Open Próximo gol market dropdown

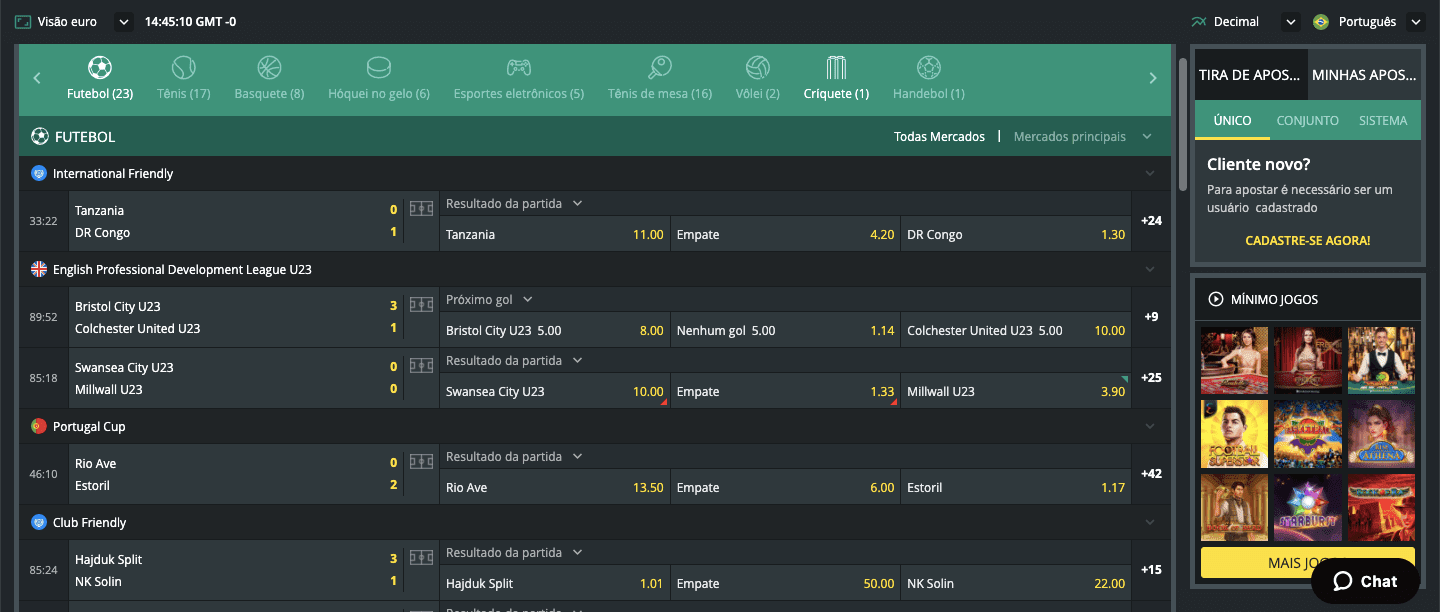pyautogui.click(x=489, y=299)
